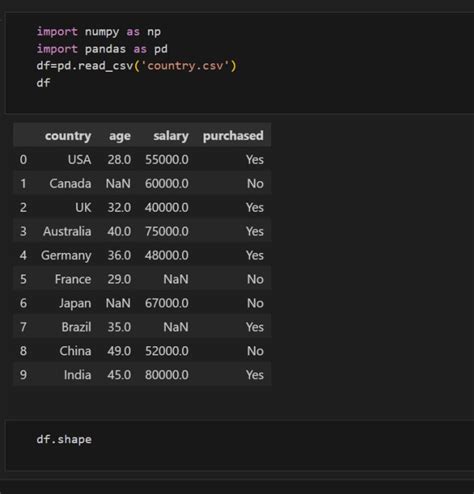The height and width of the screenshot is (494, 474).
Task: Click the read_csv('country.csv') code line
Action: 136,66
